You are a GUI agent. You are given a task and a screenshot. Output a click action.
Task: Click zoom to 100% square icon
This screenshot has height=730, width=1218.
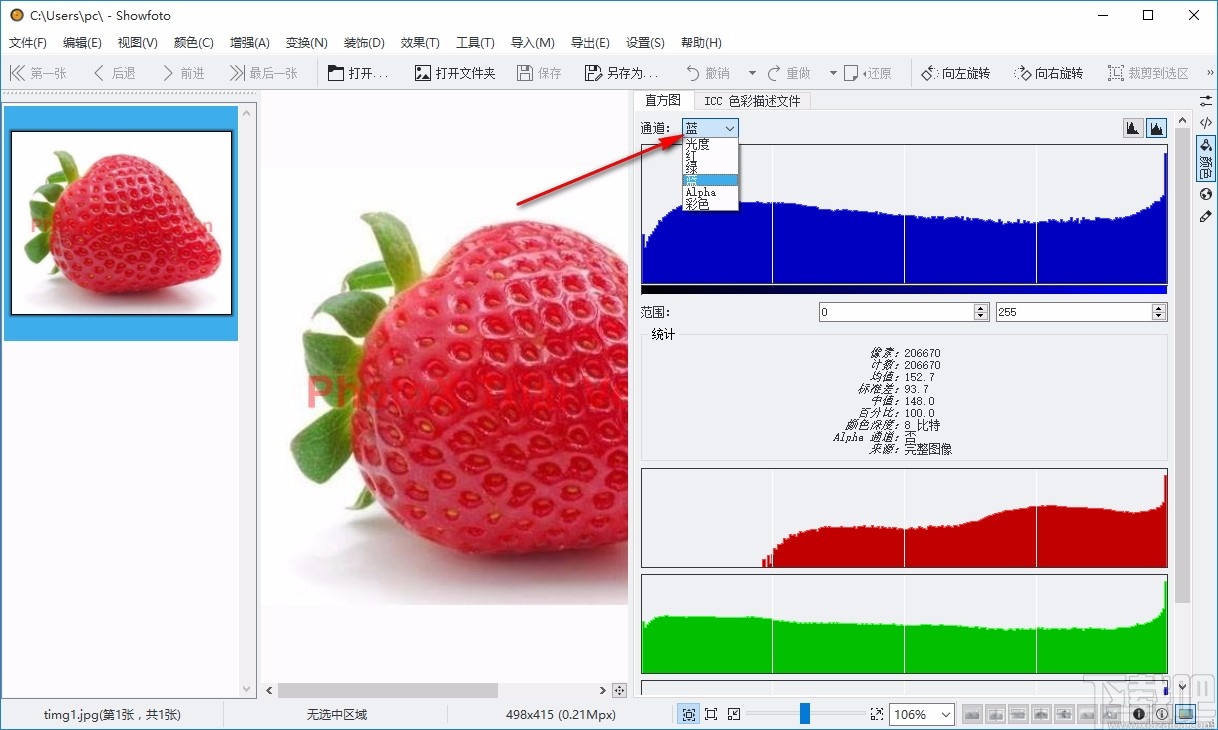pyautogui.click(x=711, y=714)
